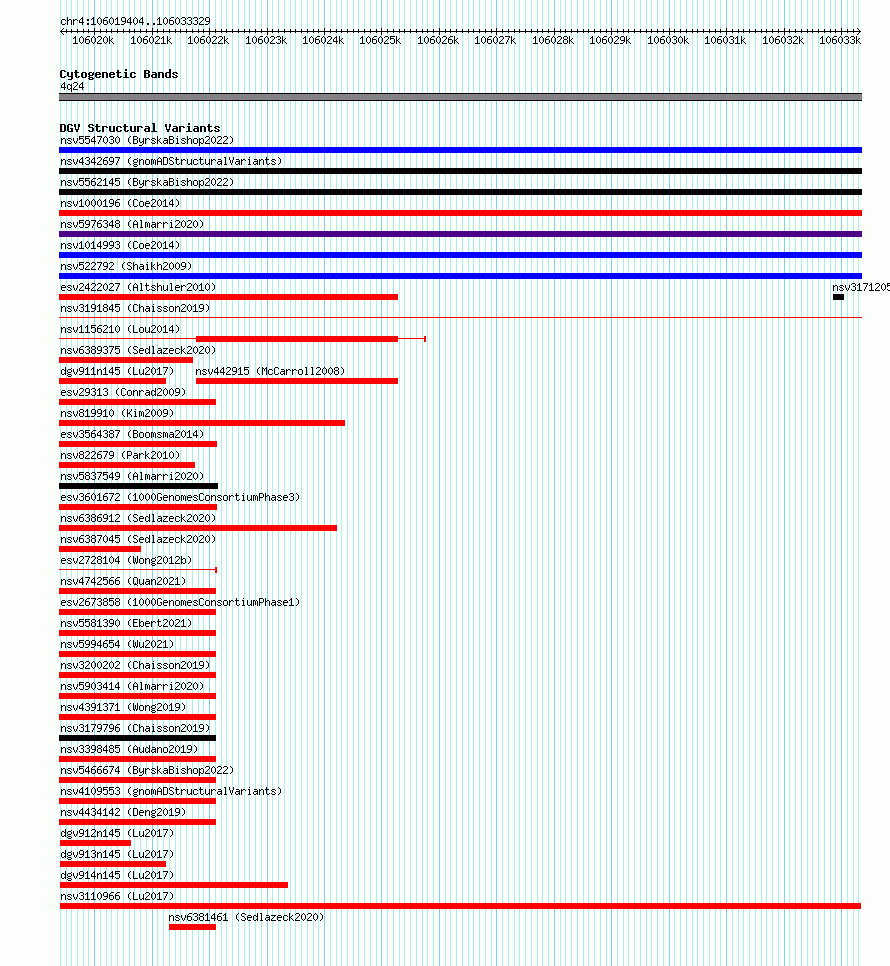Open esv3601672 (1000GenomesConsortiumPhase3) label
Screen dimensions: 890x966
[180, 497]
